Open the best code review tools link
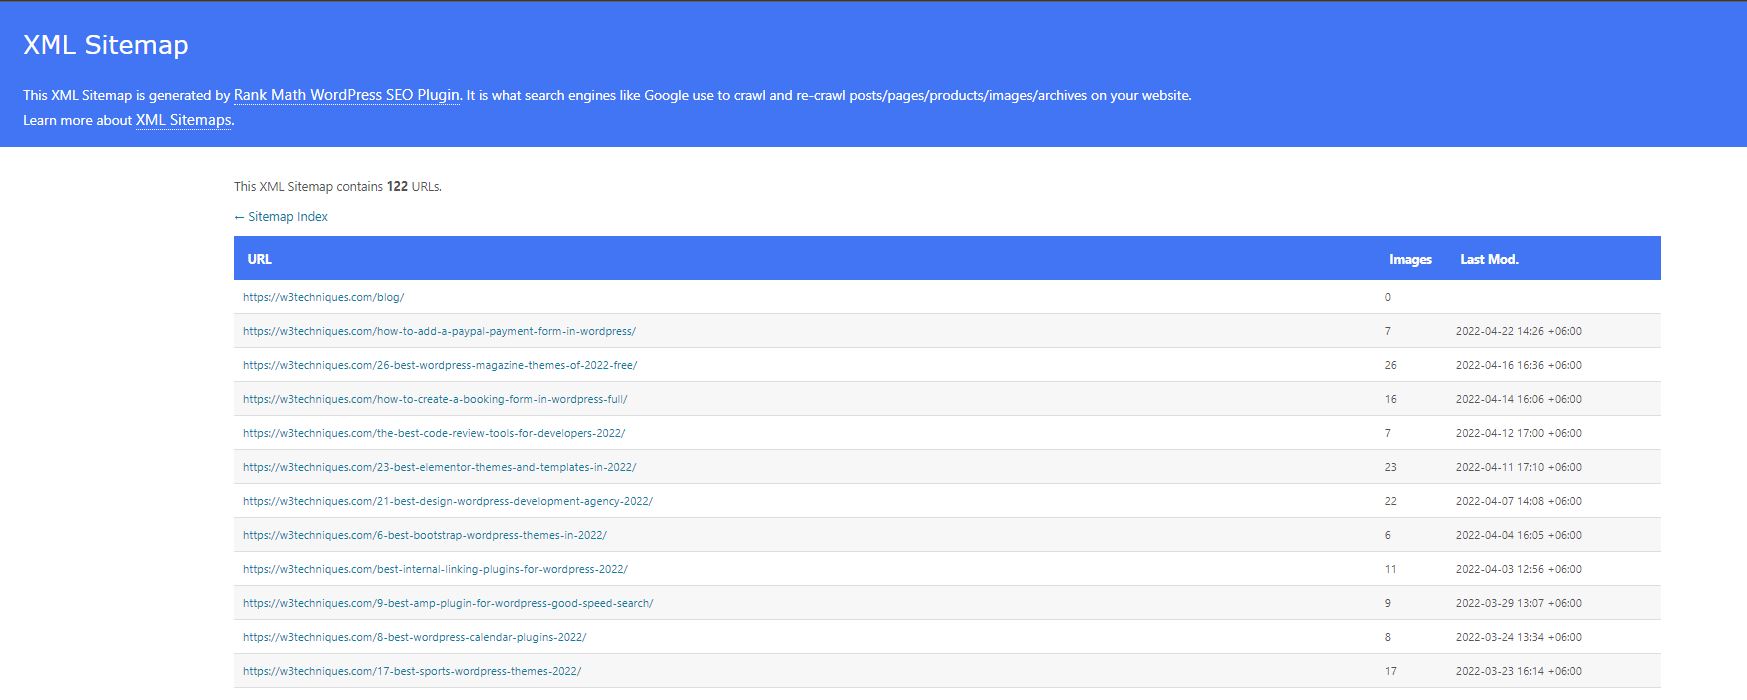 (434, 433)
